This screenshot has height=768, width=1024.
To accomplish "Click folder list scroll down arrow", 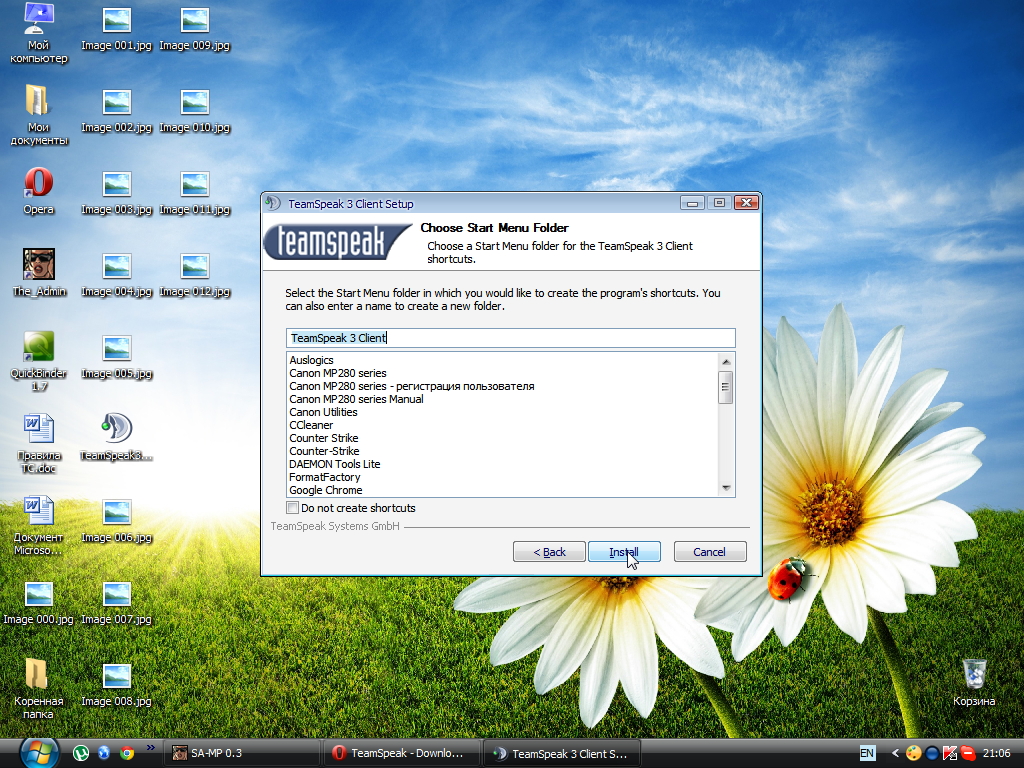I will click(726, 488).
